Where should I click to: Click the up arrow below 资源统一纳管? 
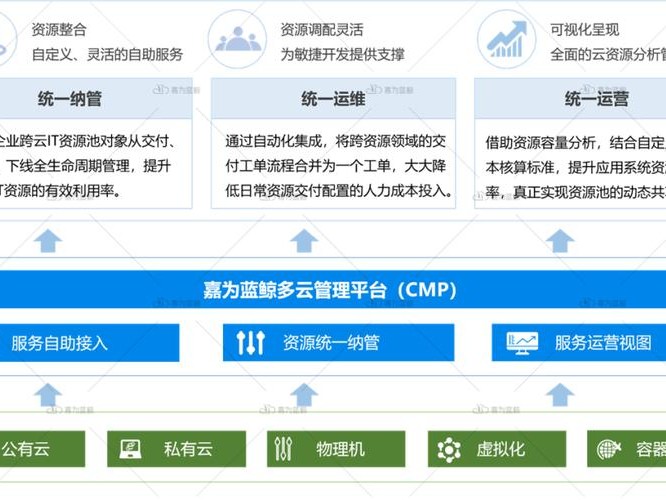click(304, 395)
